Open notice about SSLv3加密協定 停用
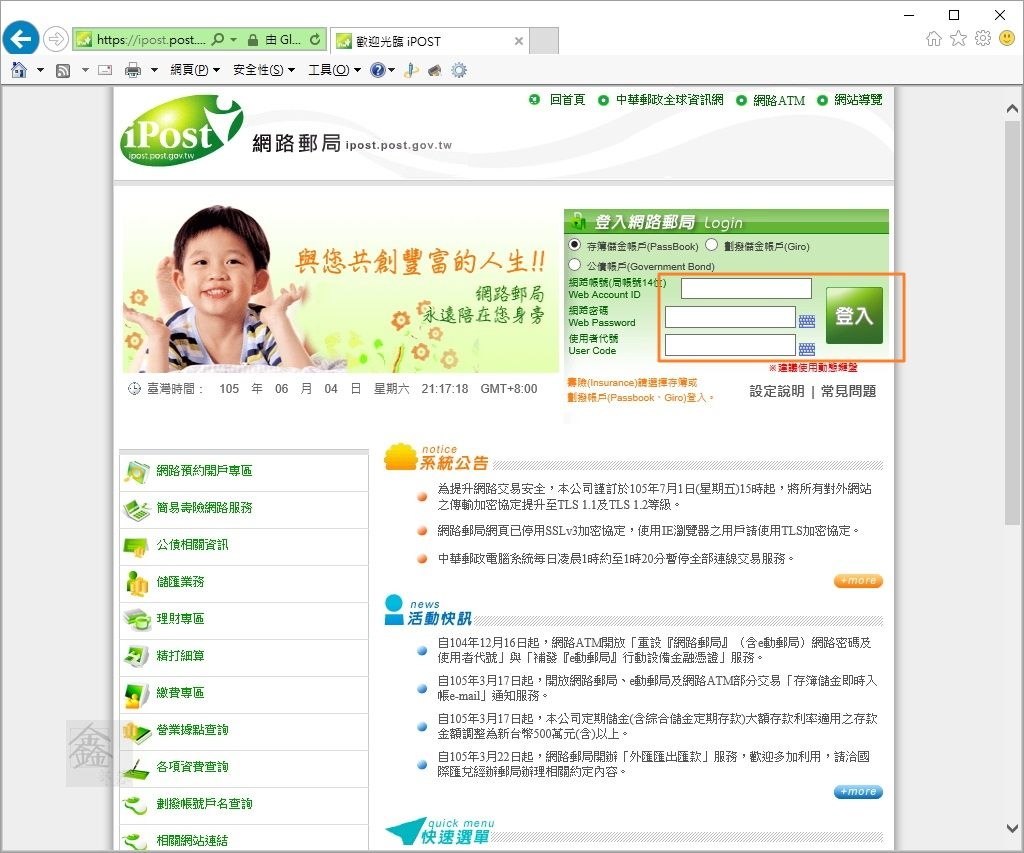This screenshot has height=853, width=1024. [x=649, y=531]
